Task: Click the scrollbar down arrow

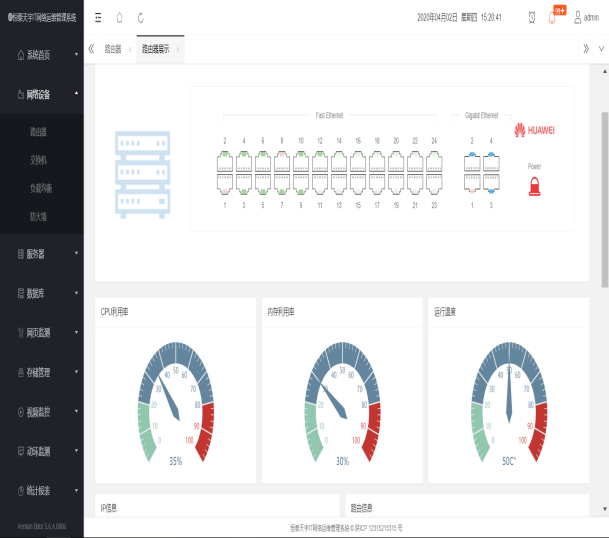Action: point(605,508)
